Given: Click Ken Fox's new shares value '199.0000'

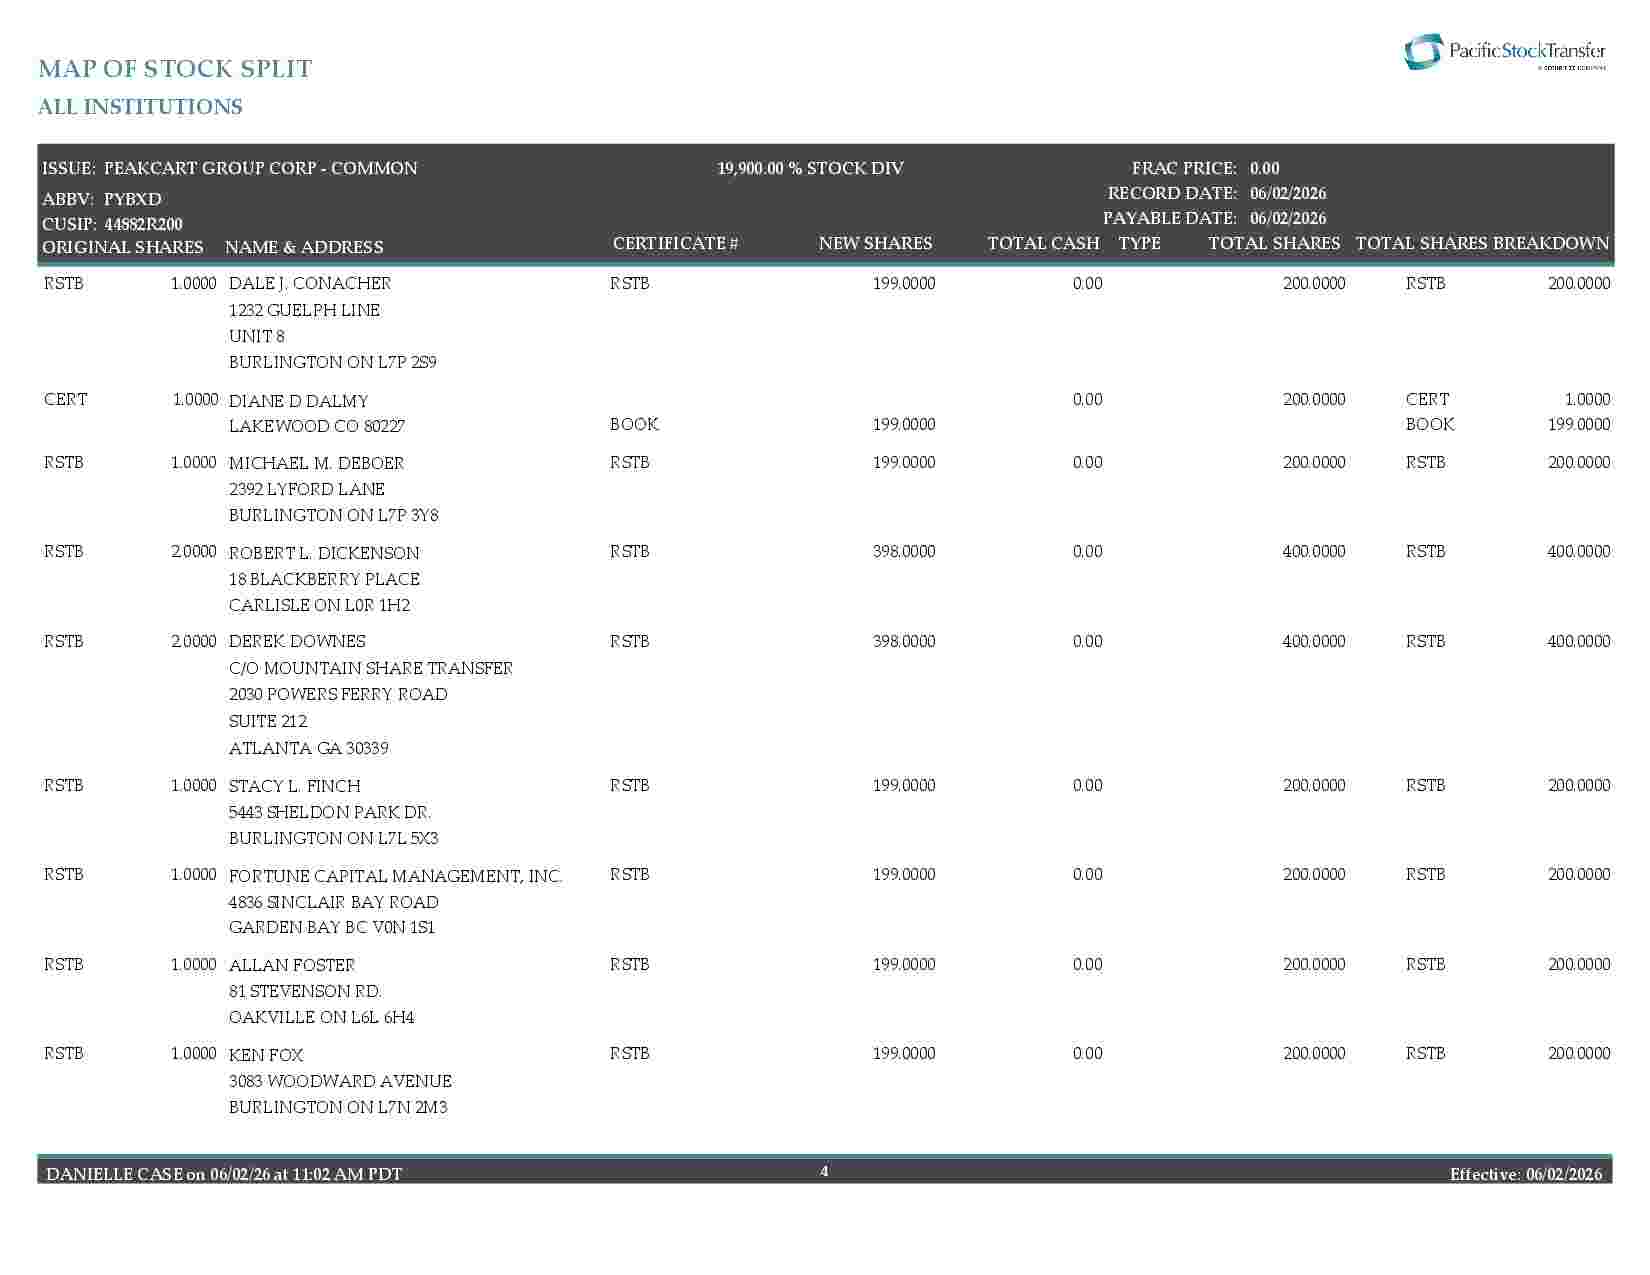Looking at the screenshot, I should [x=904, y=1053].
